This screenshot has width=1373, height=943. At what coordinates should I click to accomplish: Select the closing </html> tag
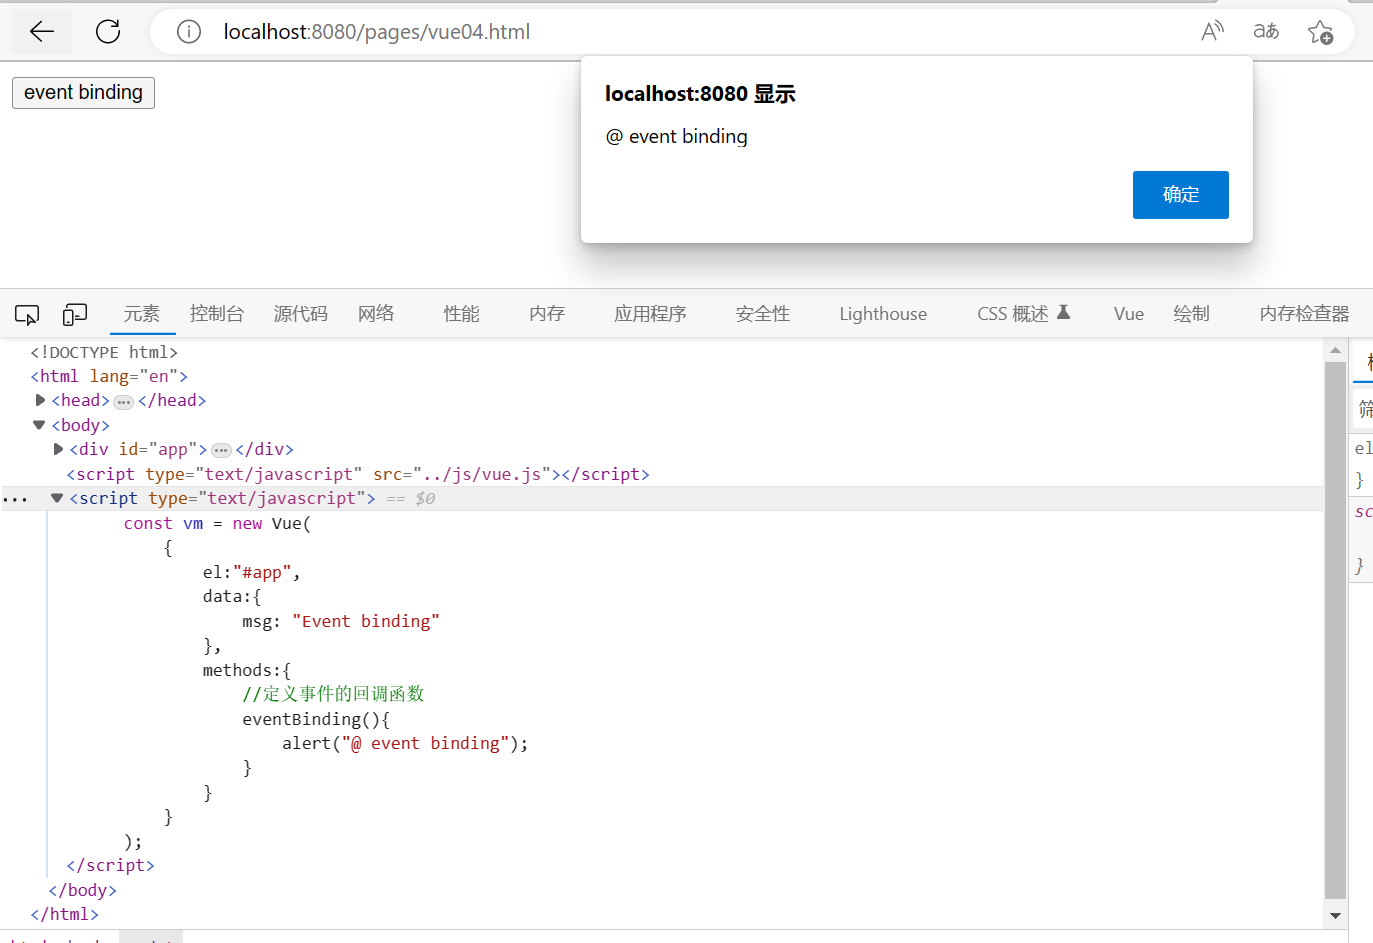coord(64,914)
